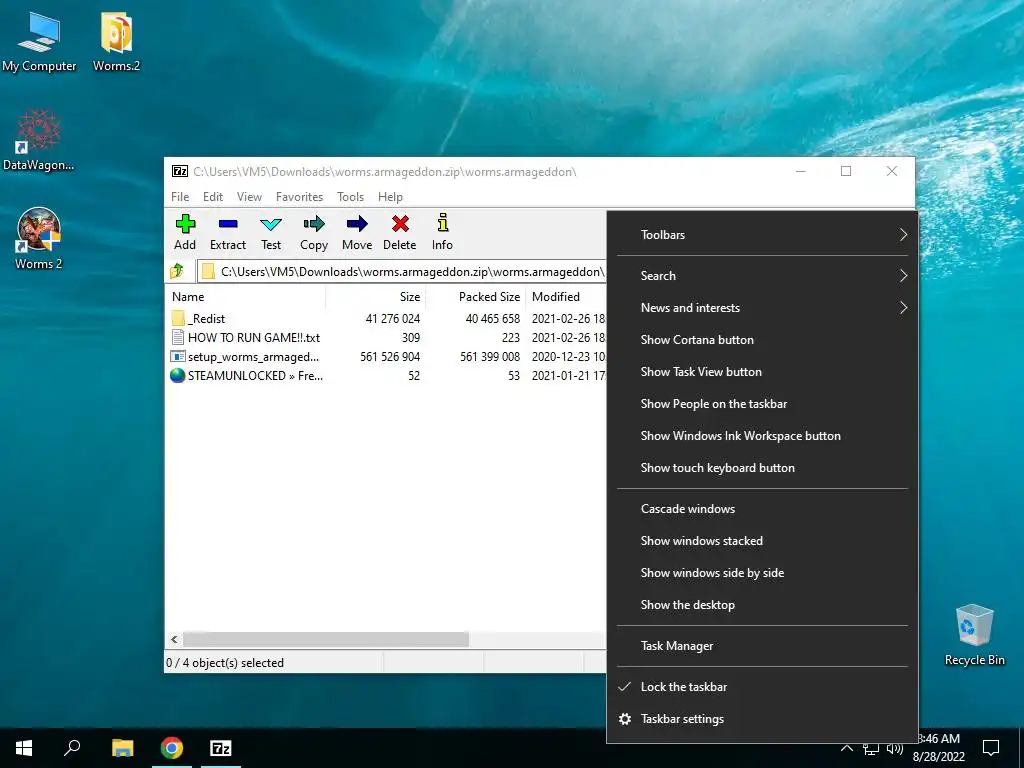Image resolution: width=1024 pixels, height=768 pixels.
Task: Open My Computer desktop icon
Action: pyautogui.click(x=39, y=41)
